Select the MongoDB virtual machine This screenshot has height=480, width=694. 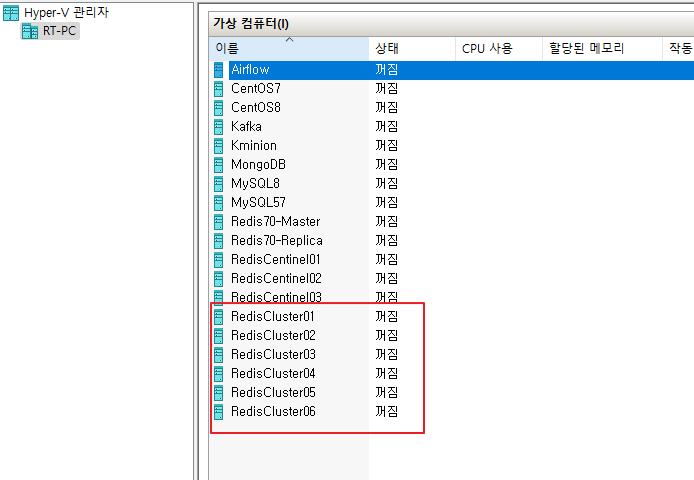pos(258,165)
